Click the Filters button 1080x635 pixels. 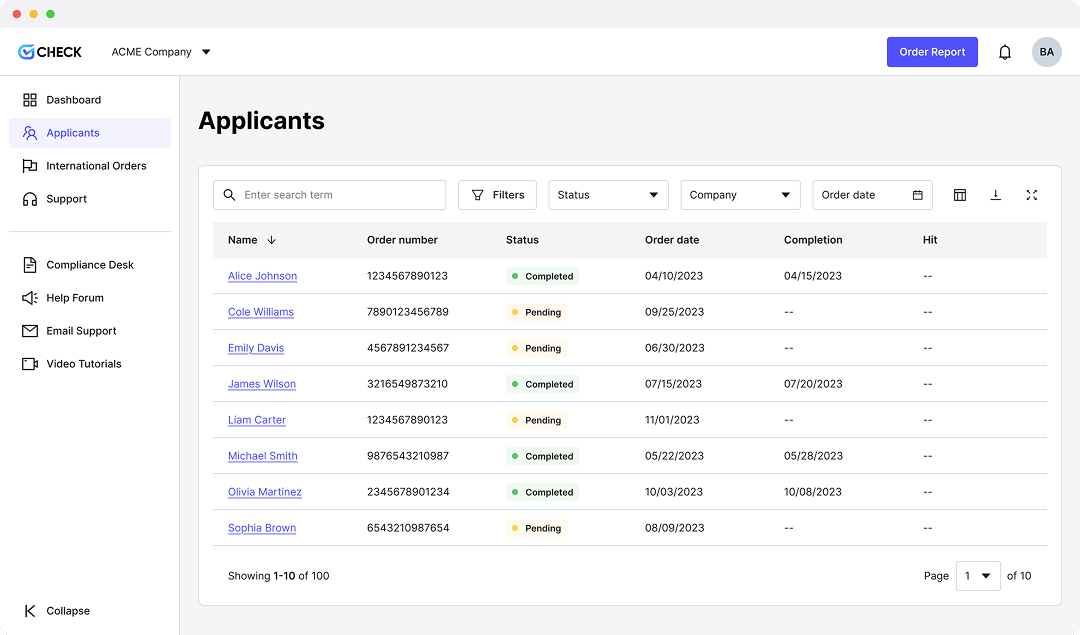[497, 195]
